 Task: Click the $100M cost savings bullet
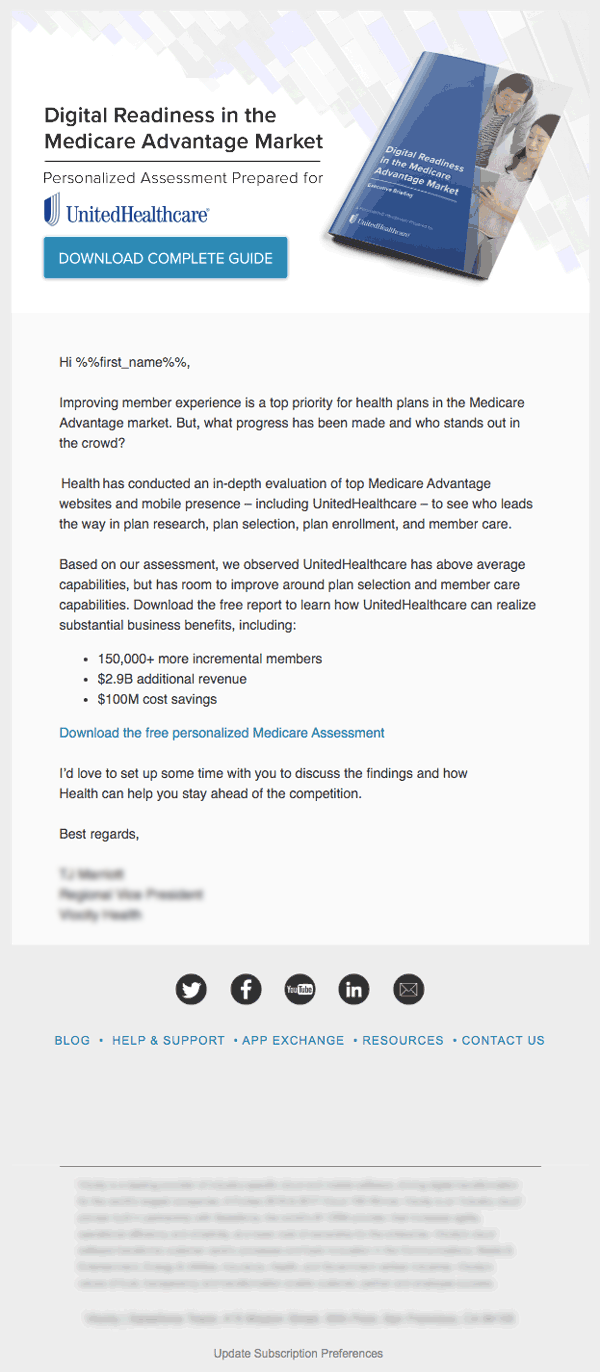click(157, 699)
